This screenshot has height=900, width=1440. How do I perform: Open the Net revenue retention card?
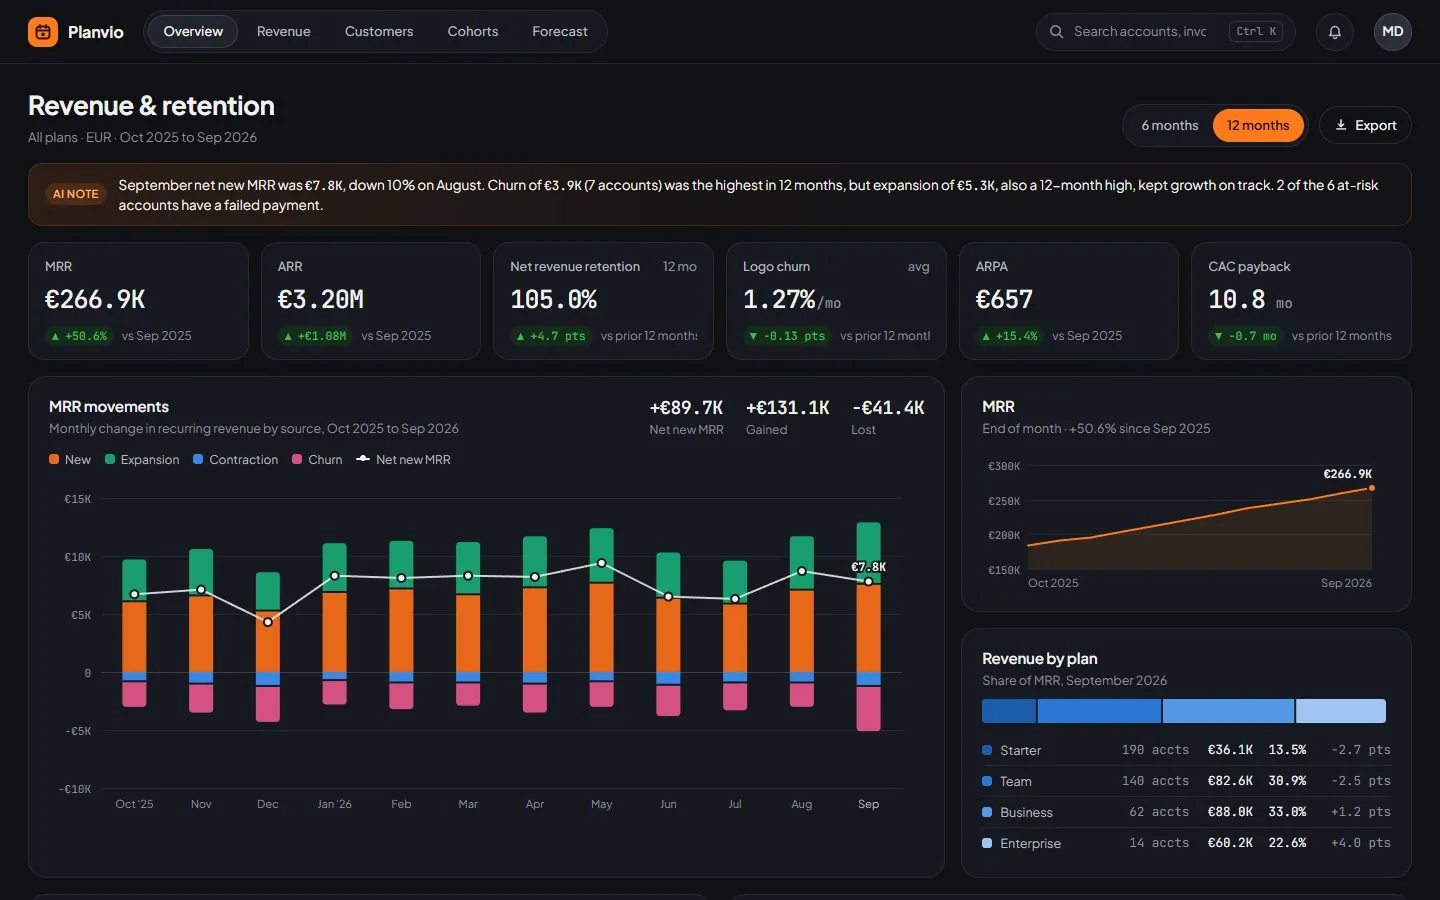pos(603,301)
